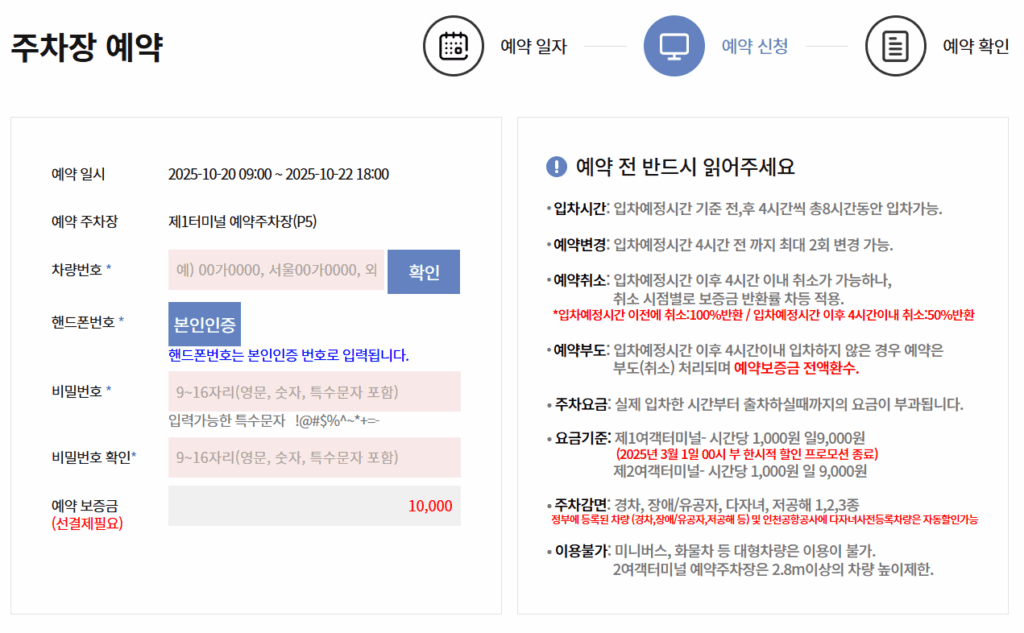Focus the 비밀번호 input field
The width and height of the screenshot is (1024, 633).
tap(314, 391)
